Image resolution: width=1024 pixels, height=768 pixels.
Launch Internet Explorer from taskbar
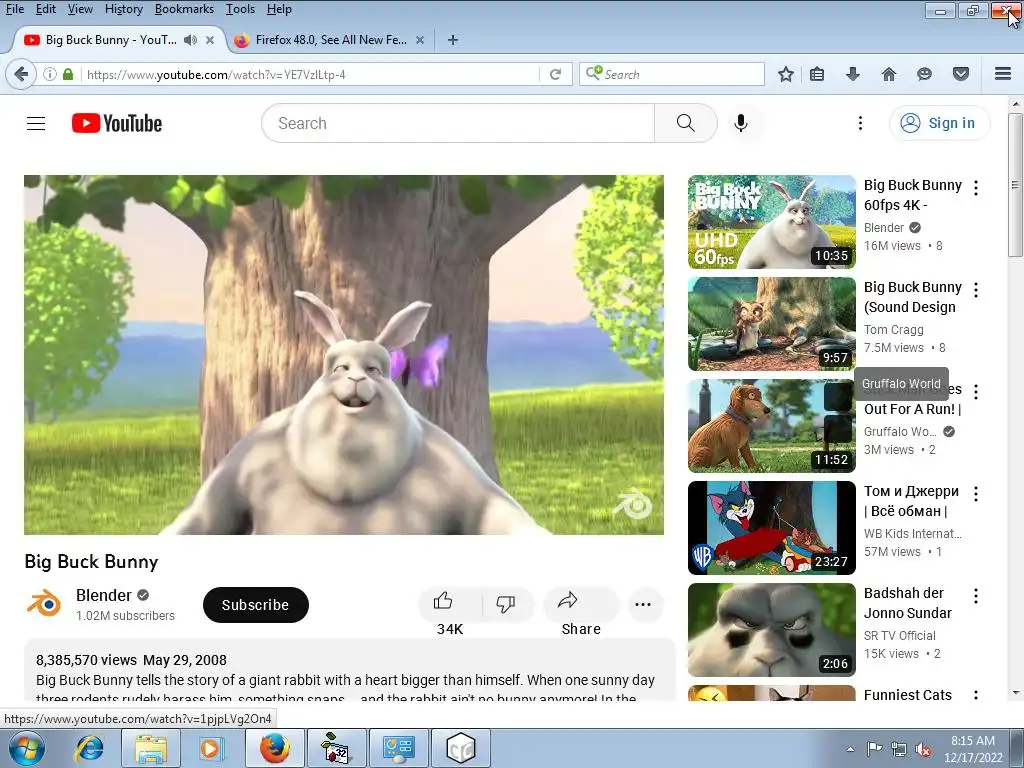[89, 749]
